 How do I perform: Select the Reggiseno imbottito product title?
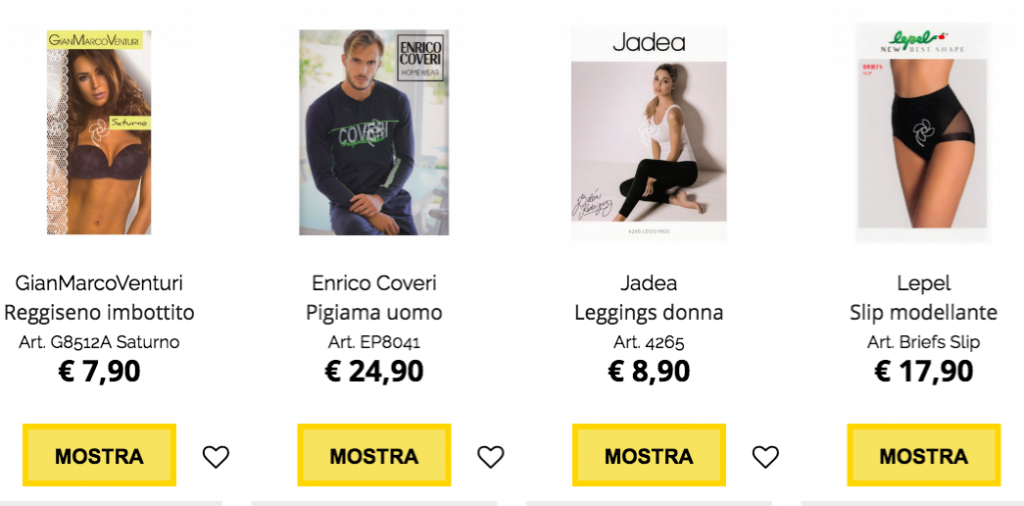[99, 313]
